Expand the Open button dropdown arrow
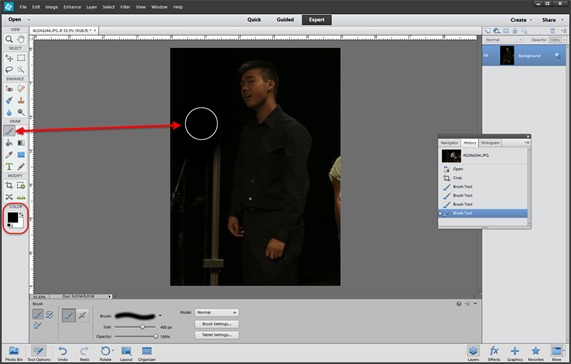Viewport: 571px width, 364px height. point(29,20)
